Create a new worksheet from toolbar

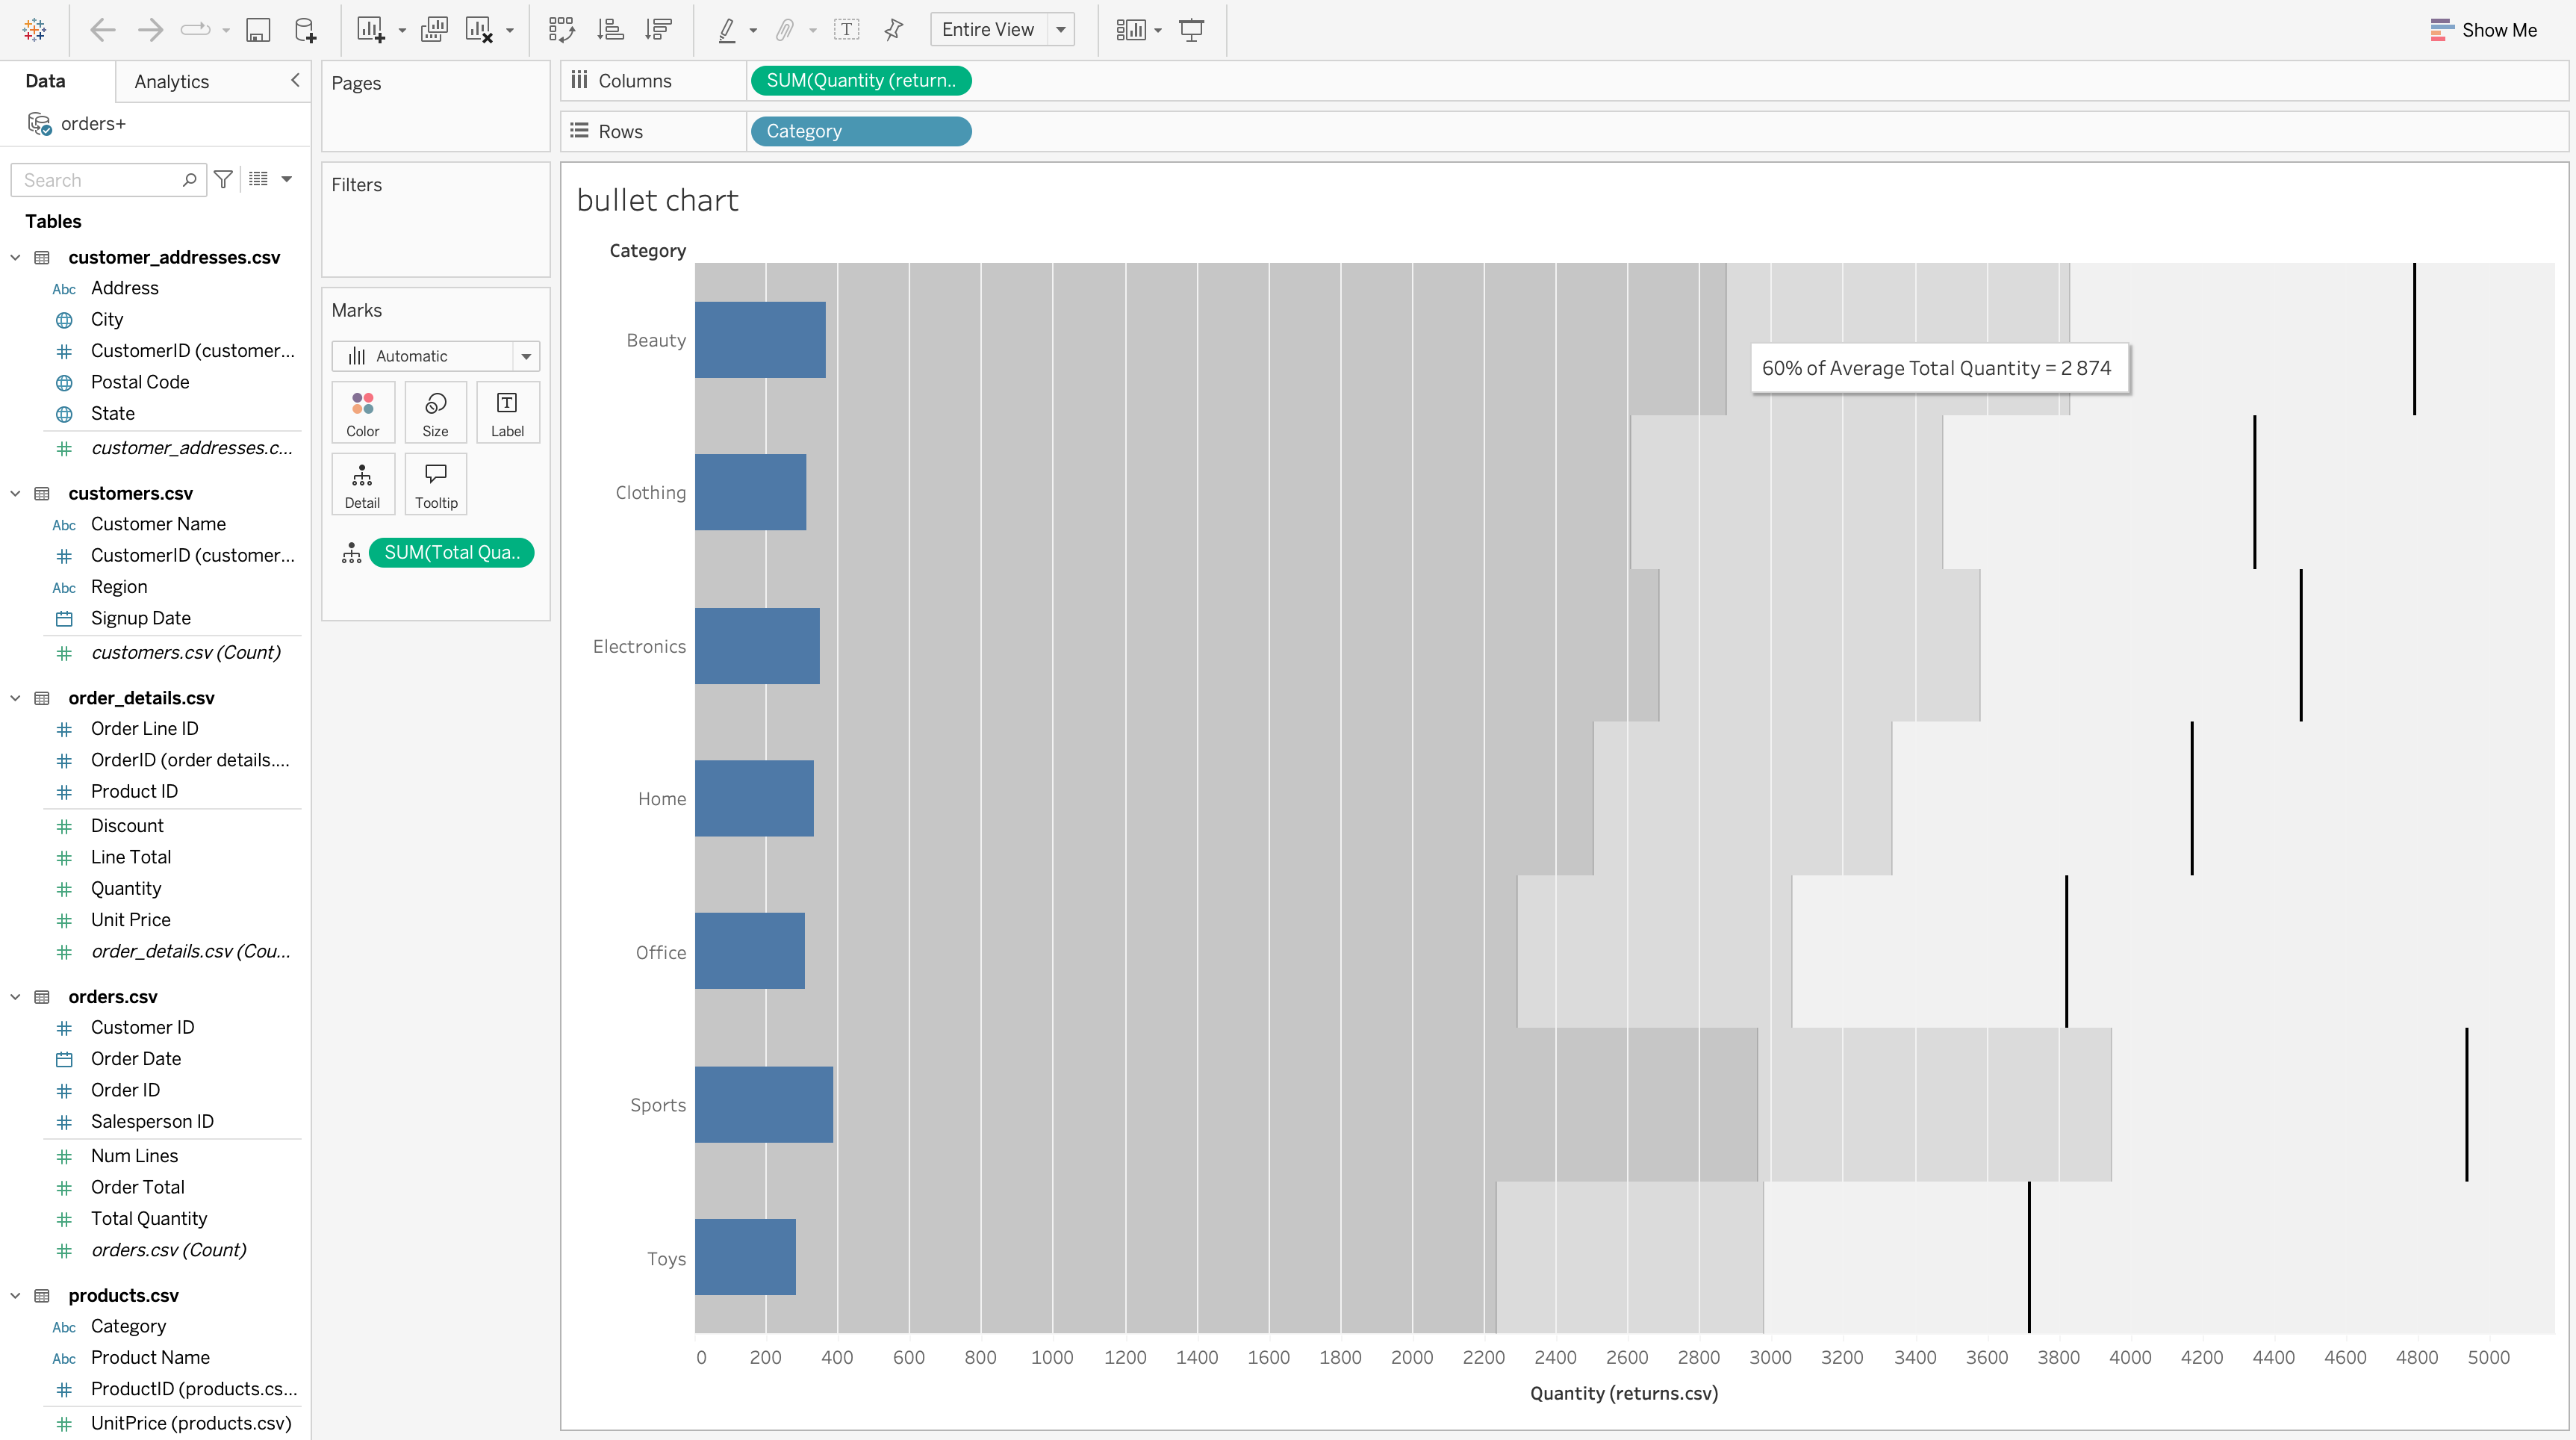pyautogui.click(x=370, y=30)
